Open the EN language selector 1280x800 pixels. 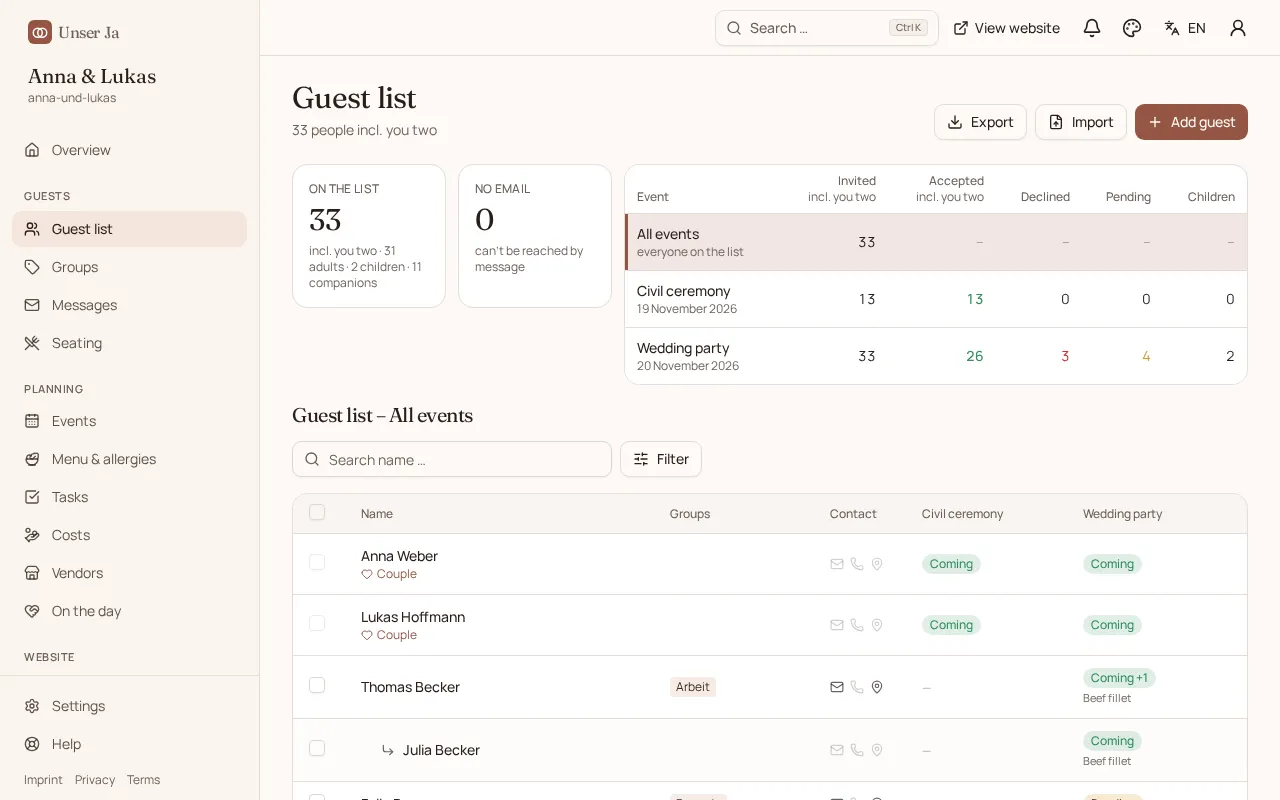tap(1185, 28)
